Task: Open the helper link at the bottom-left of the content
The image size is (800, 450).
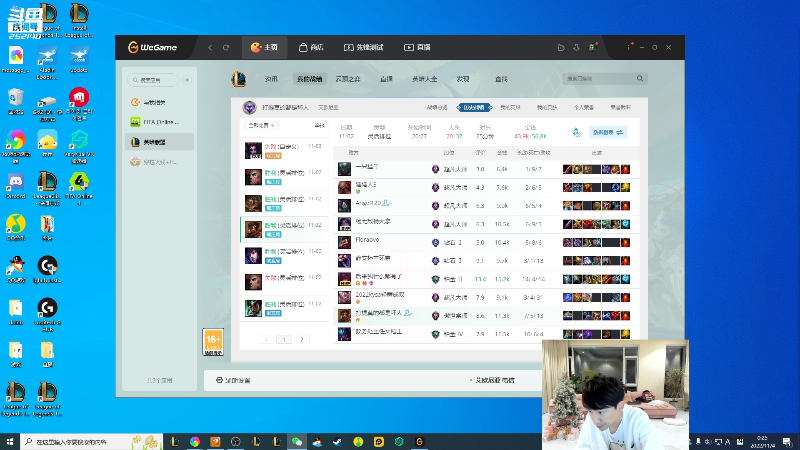Action: pos(233,381)
